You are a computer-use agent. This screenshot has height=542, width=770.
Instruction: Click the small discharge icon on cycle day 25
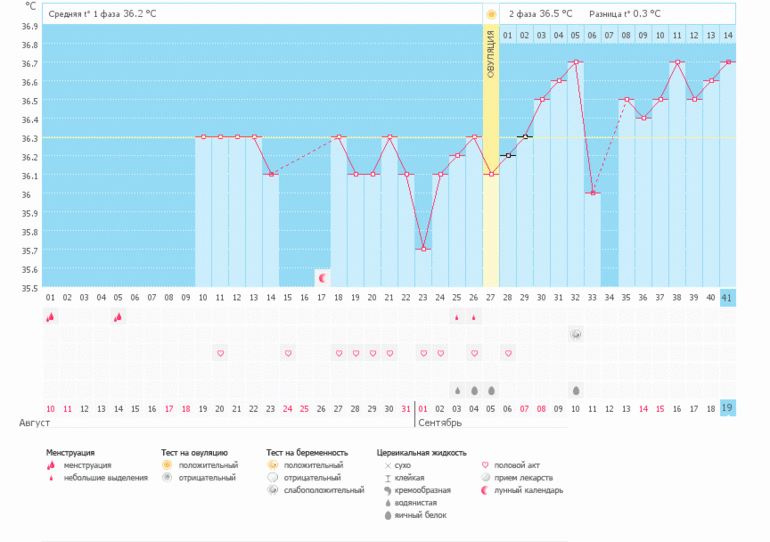pos(457,317)
